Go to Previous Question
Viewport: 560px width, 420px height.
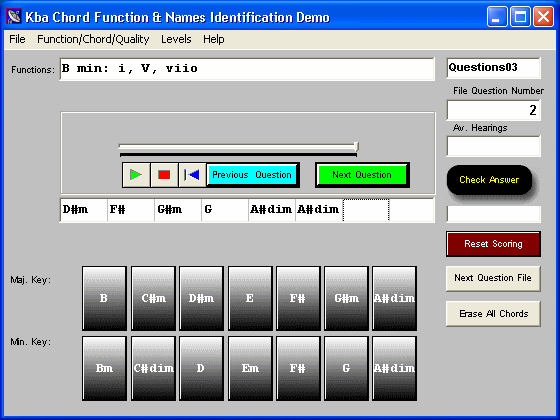[252, 175]
